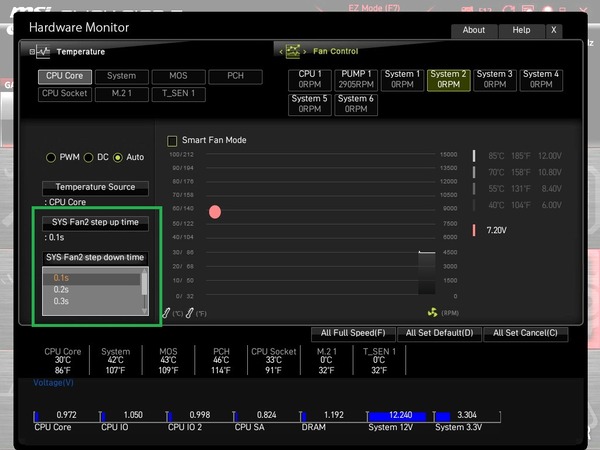Click the Voltage(V) label
This screenshot has height=450, width=600.
[53, 383]
